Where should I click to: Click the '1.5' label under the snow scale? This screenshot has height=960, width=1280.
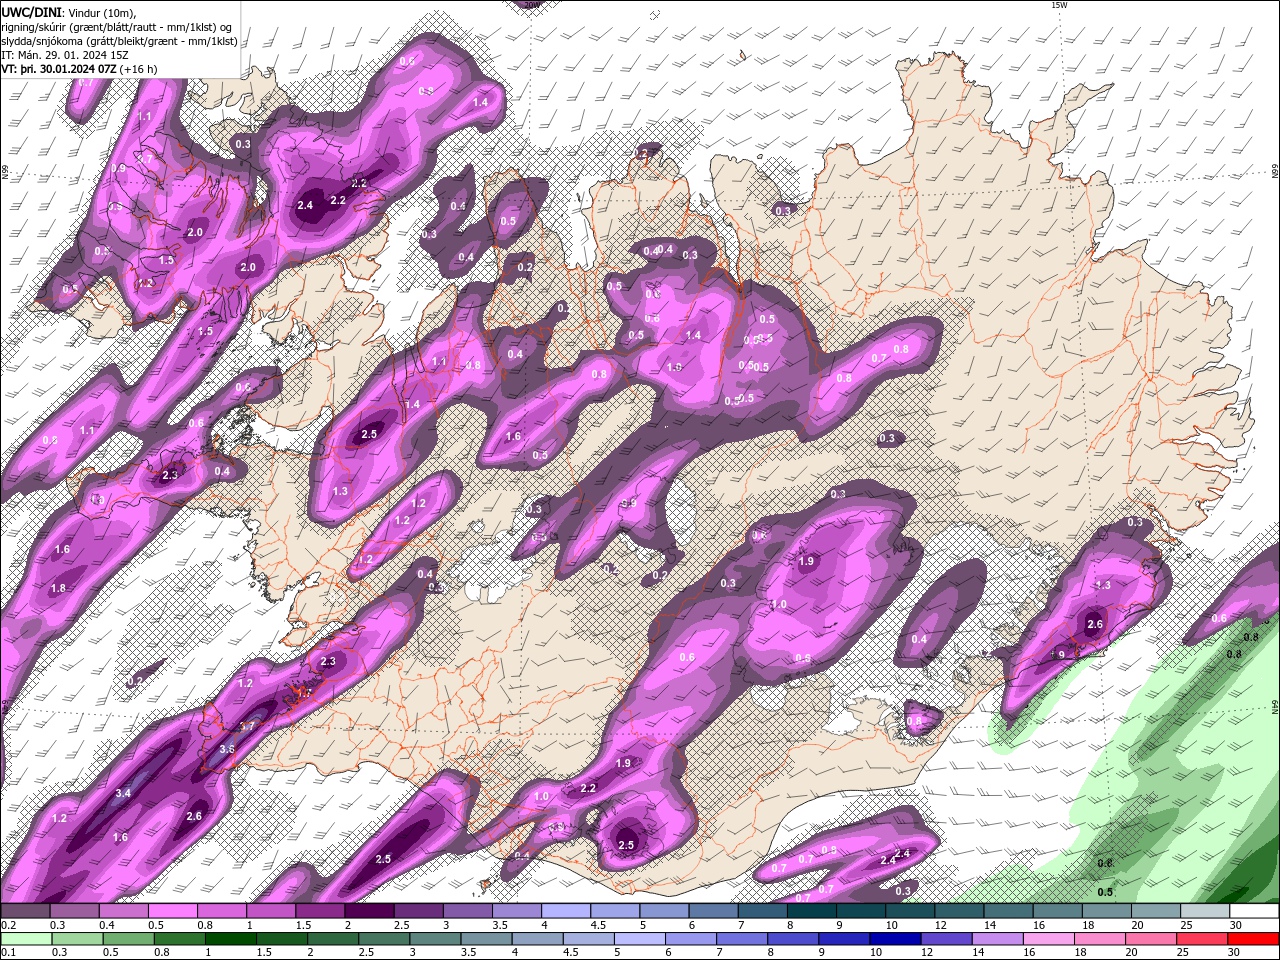coord(304,925)
